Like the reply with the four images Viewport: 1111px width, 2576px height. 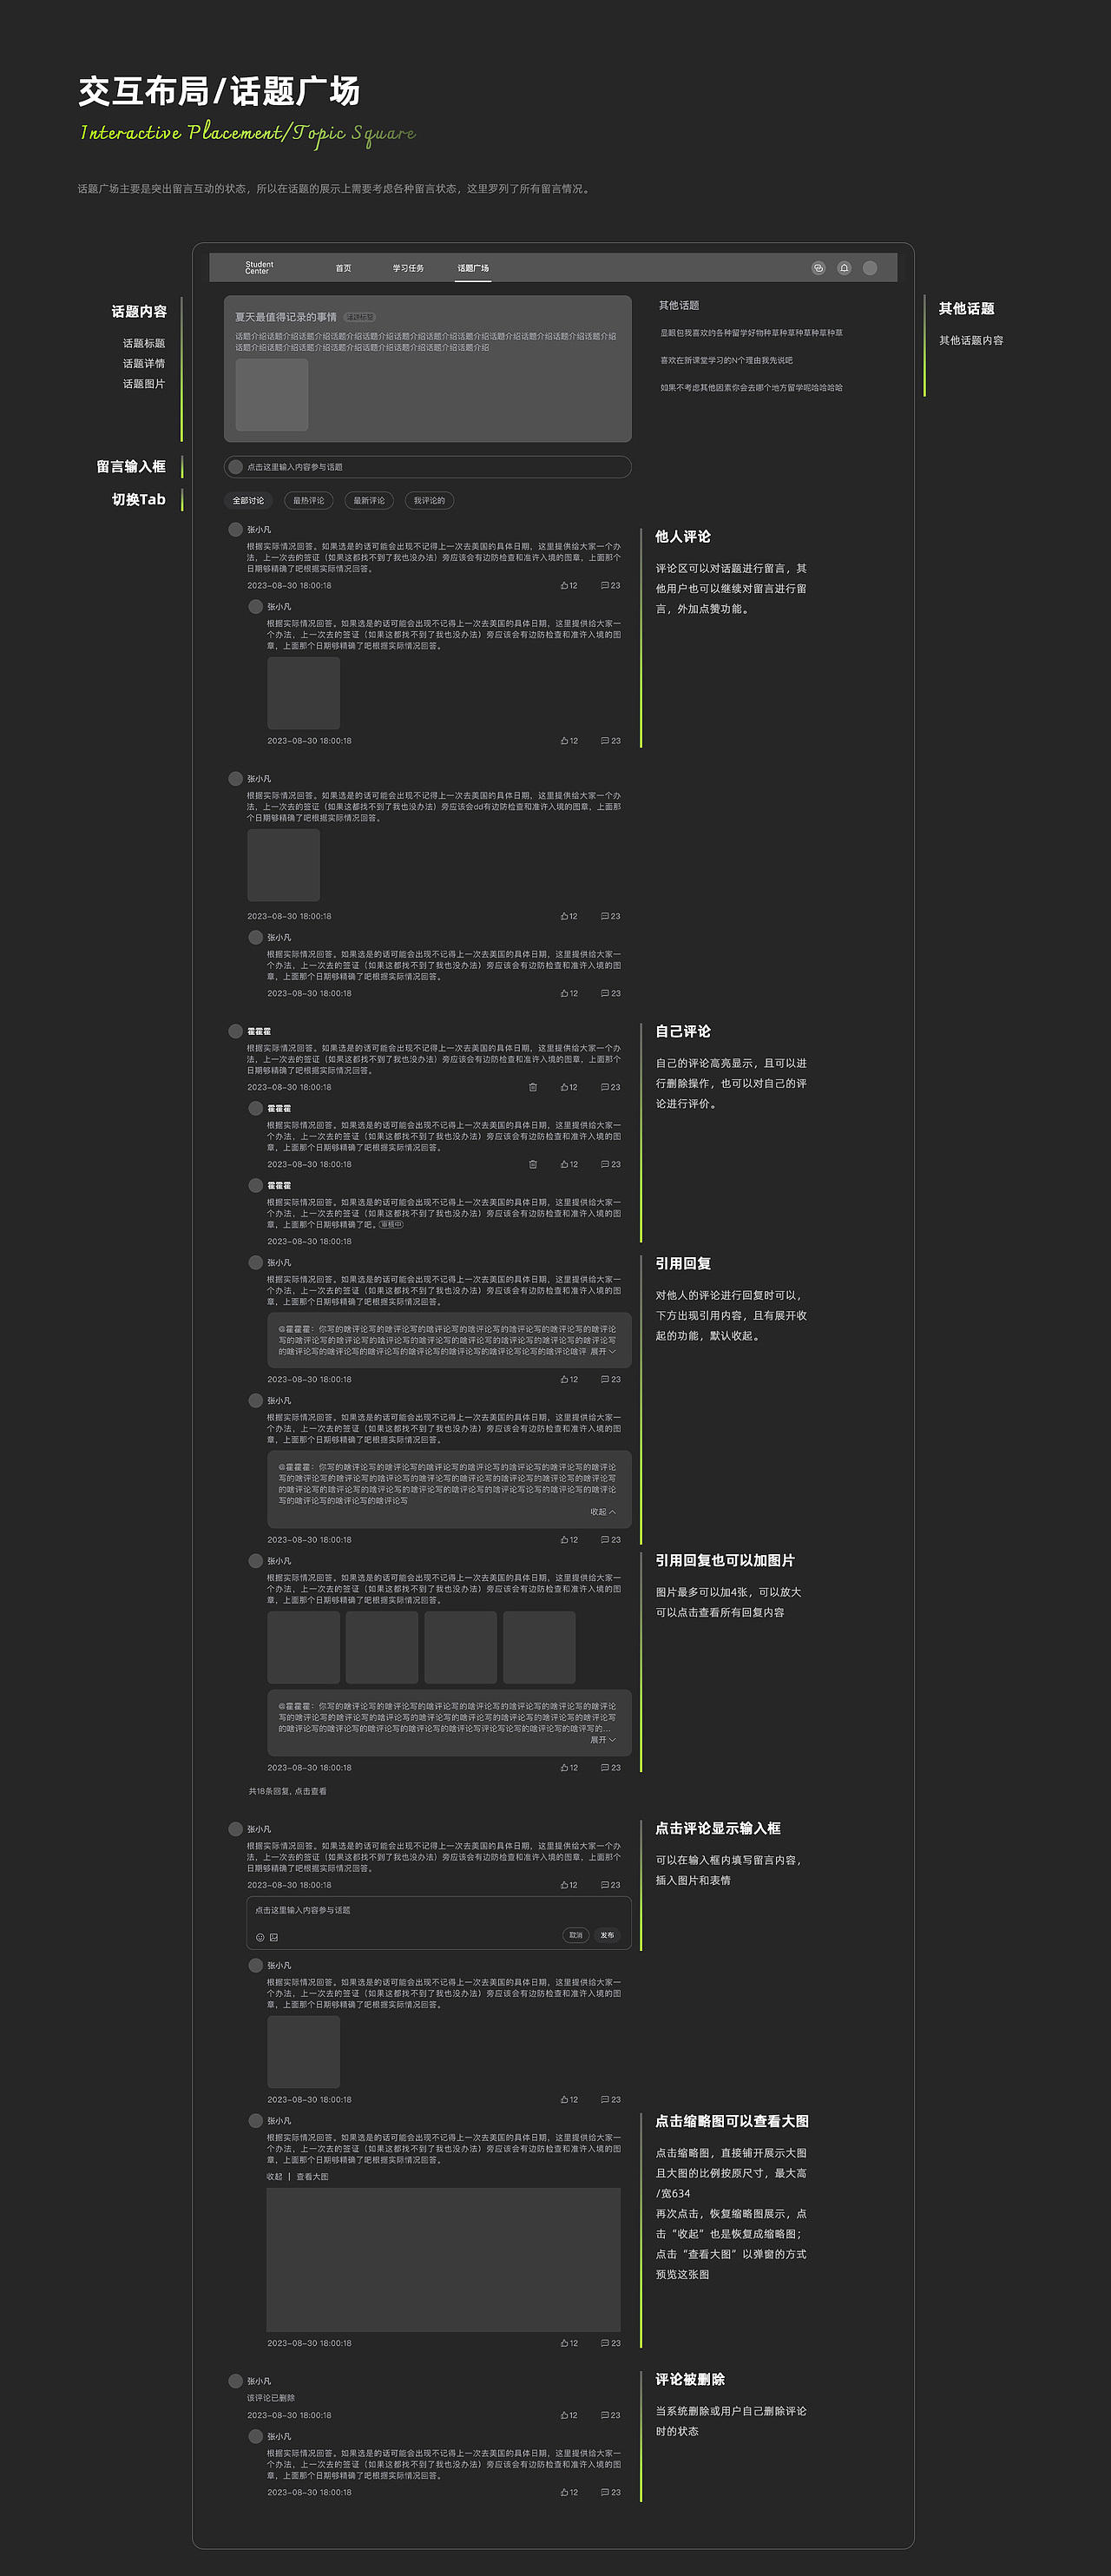click(569, 1768)
